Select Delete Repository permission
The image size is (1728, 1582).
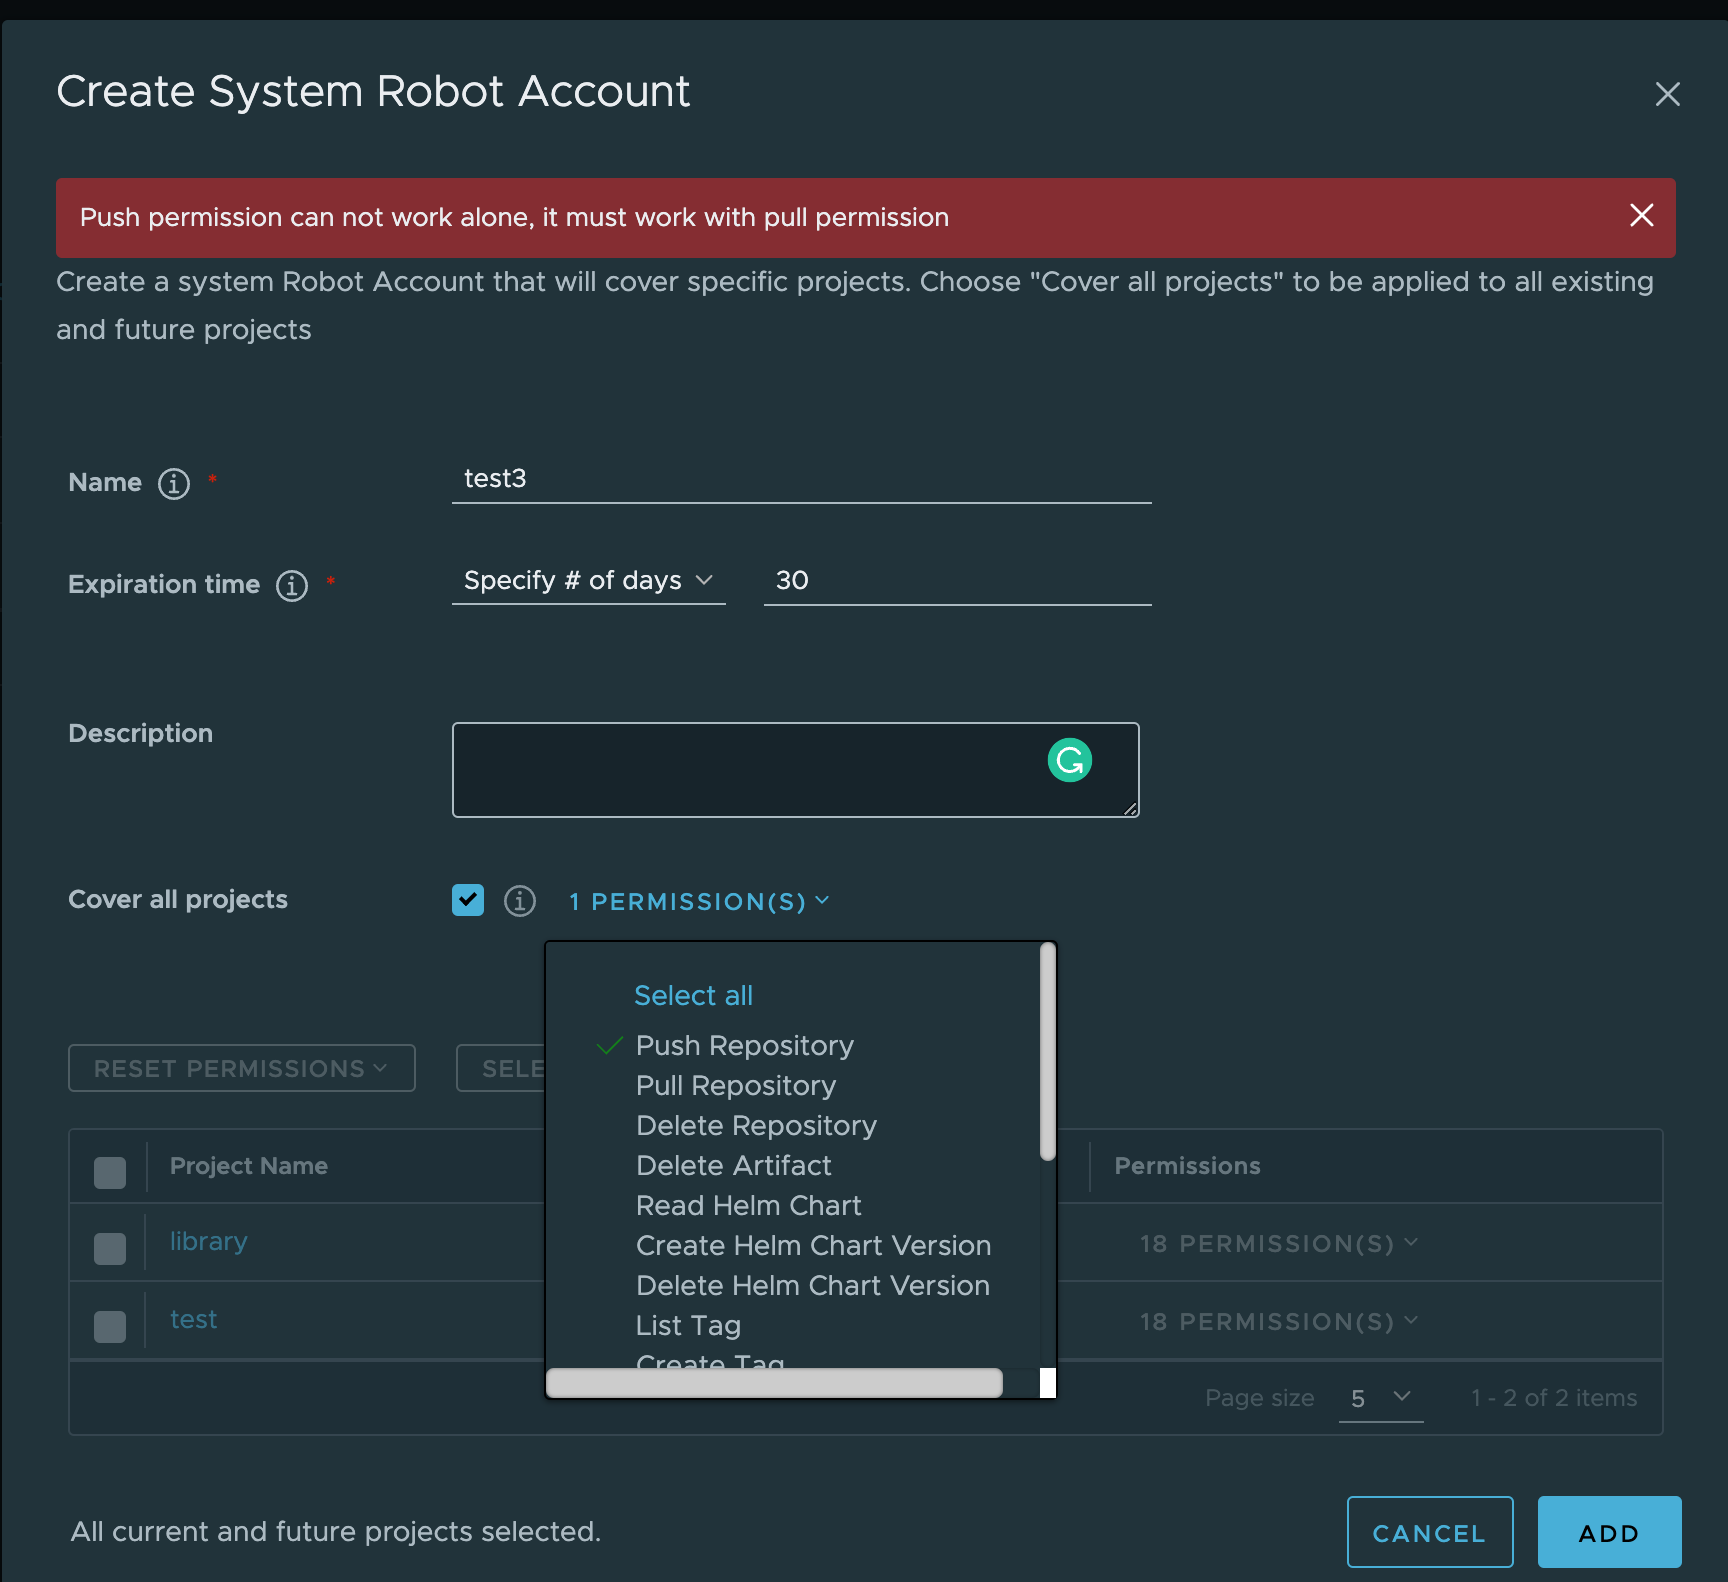coord(756,1126)
